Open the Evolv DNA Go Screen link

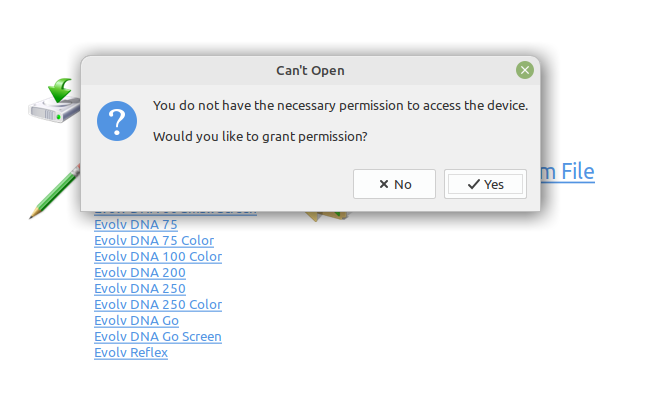158,337
